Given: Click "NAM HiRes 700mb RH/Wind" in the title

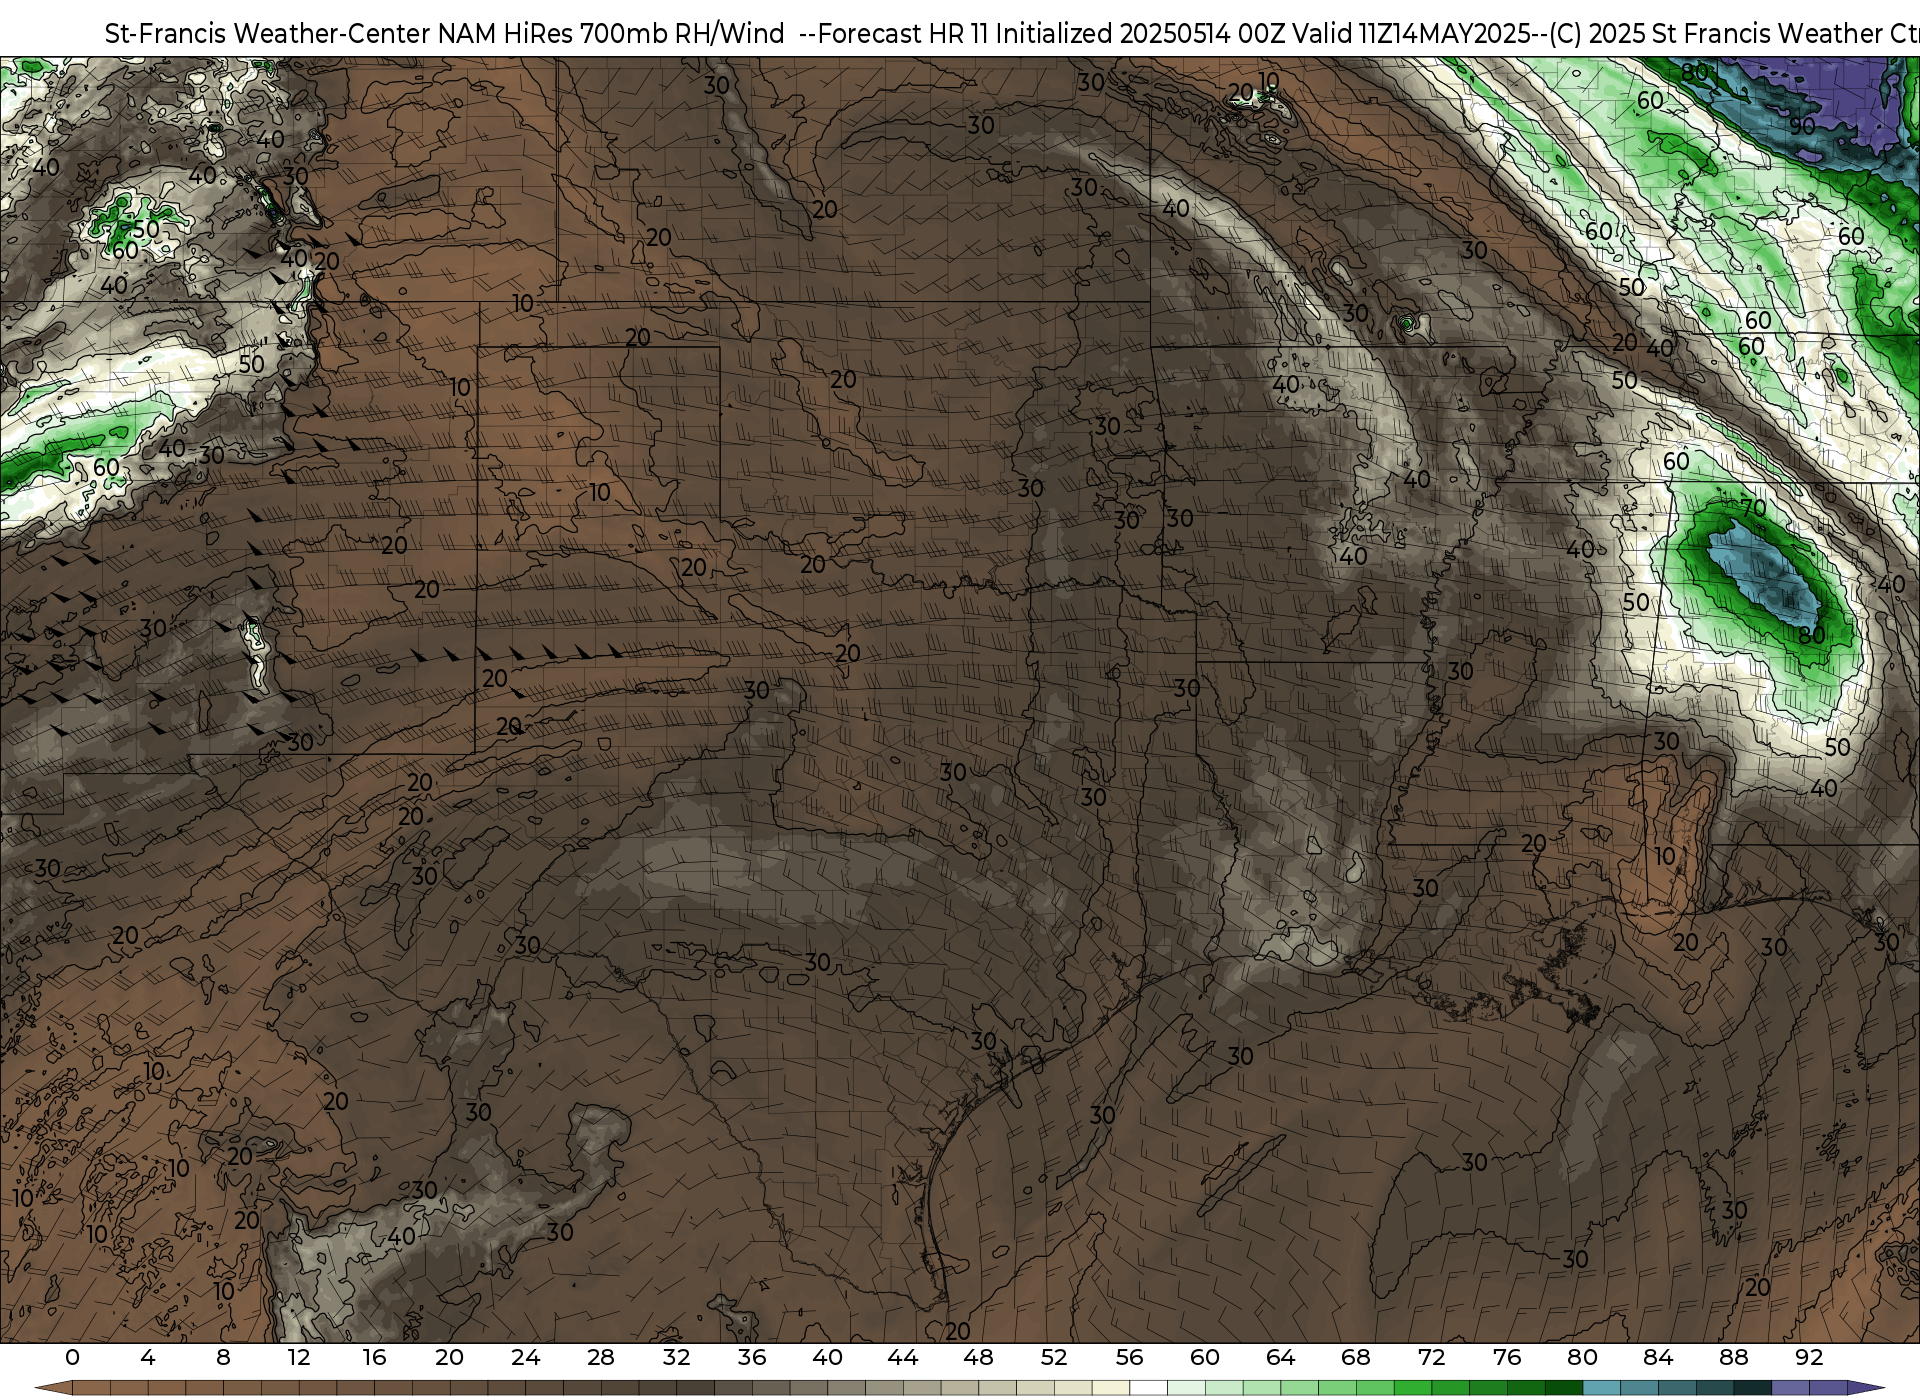Looking at the screenshot, I should click(611, 34).
